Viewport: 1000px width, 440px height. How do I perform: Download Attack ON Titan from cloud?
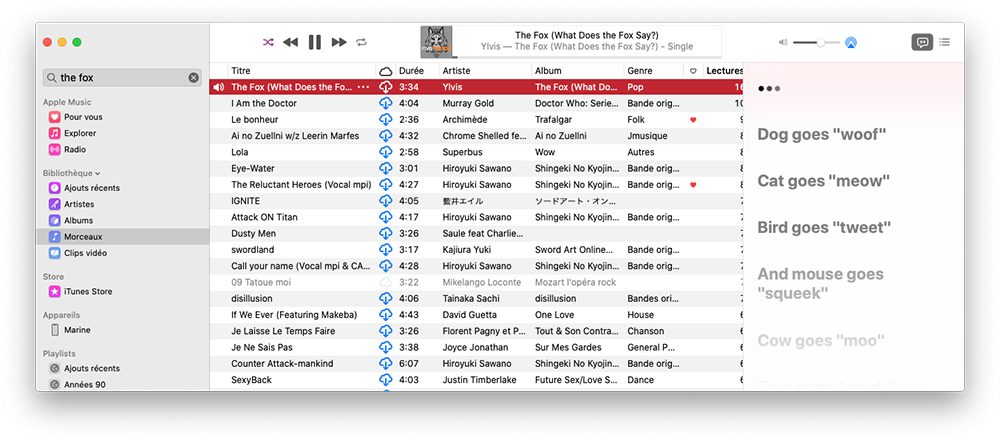coord(385,217)
